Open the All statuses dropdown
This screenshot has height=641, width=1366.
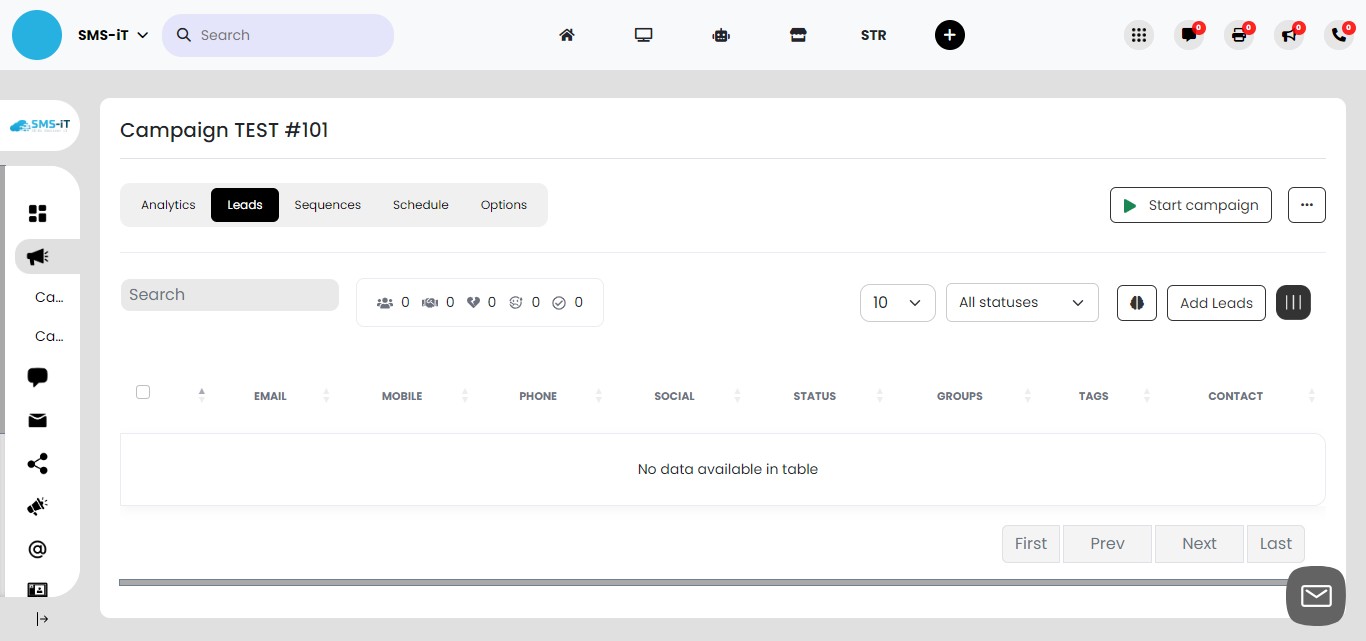(1021, 302)
